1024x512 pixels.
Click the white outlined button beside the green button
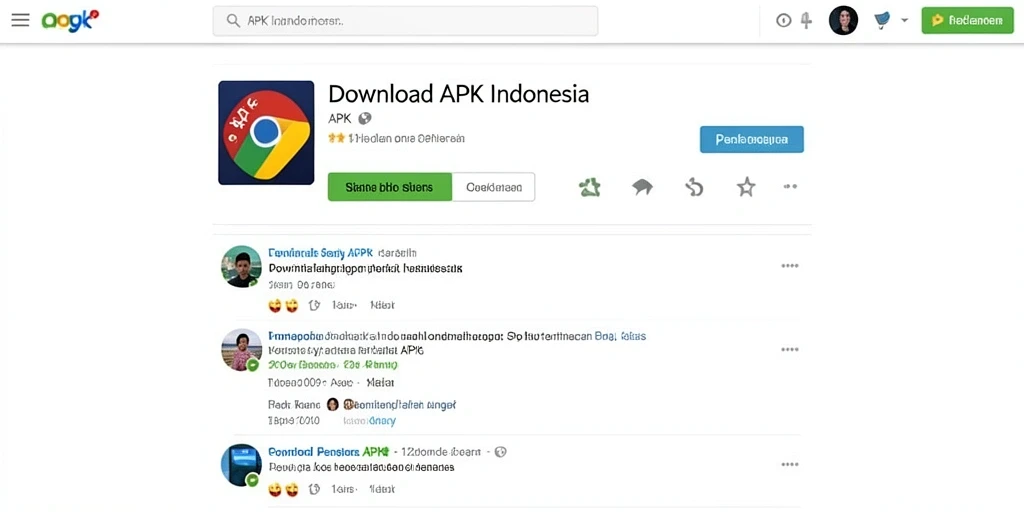[x=494, y=187]
